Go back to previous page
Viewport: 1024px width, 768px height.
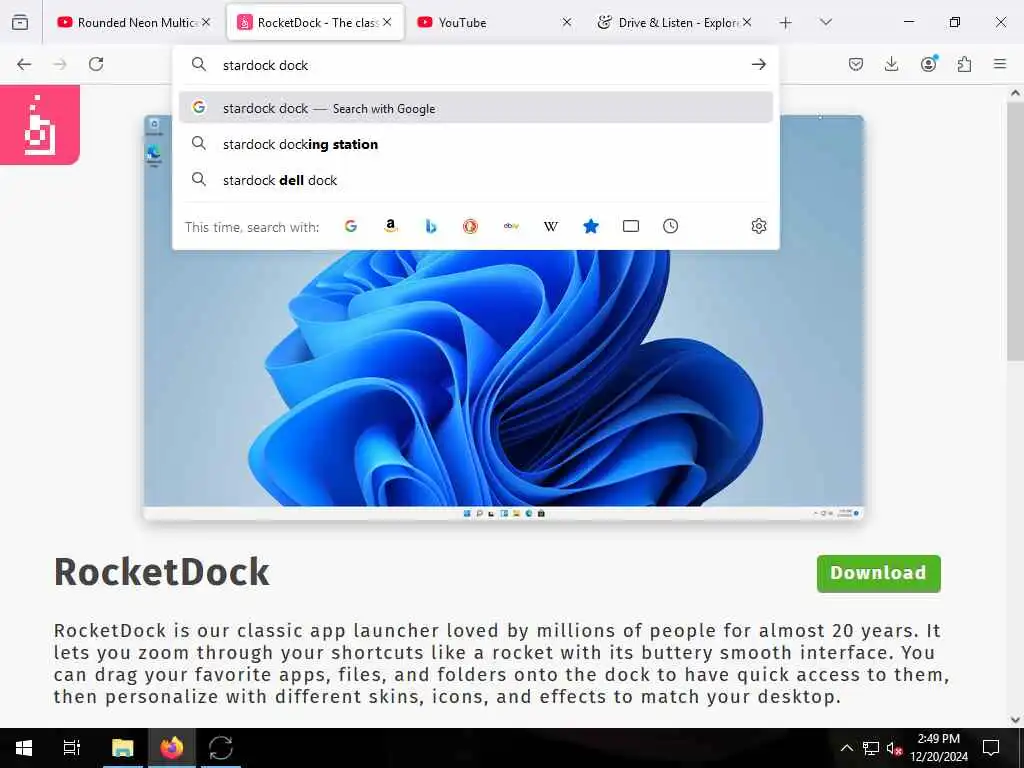pos(24,64)
